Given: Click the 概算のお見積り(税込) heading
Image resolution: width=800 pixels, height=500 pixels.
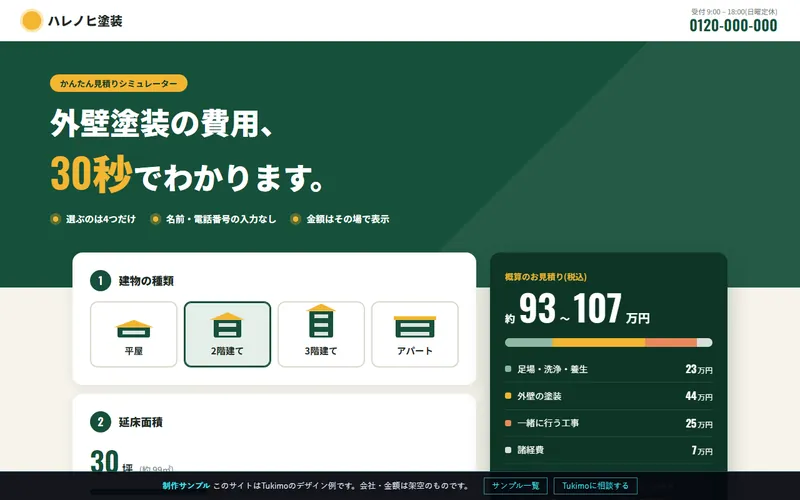Looking at the screenshot, I should (545, 277).
